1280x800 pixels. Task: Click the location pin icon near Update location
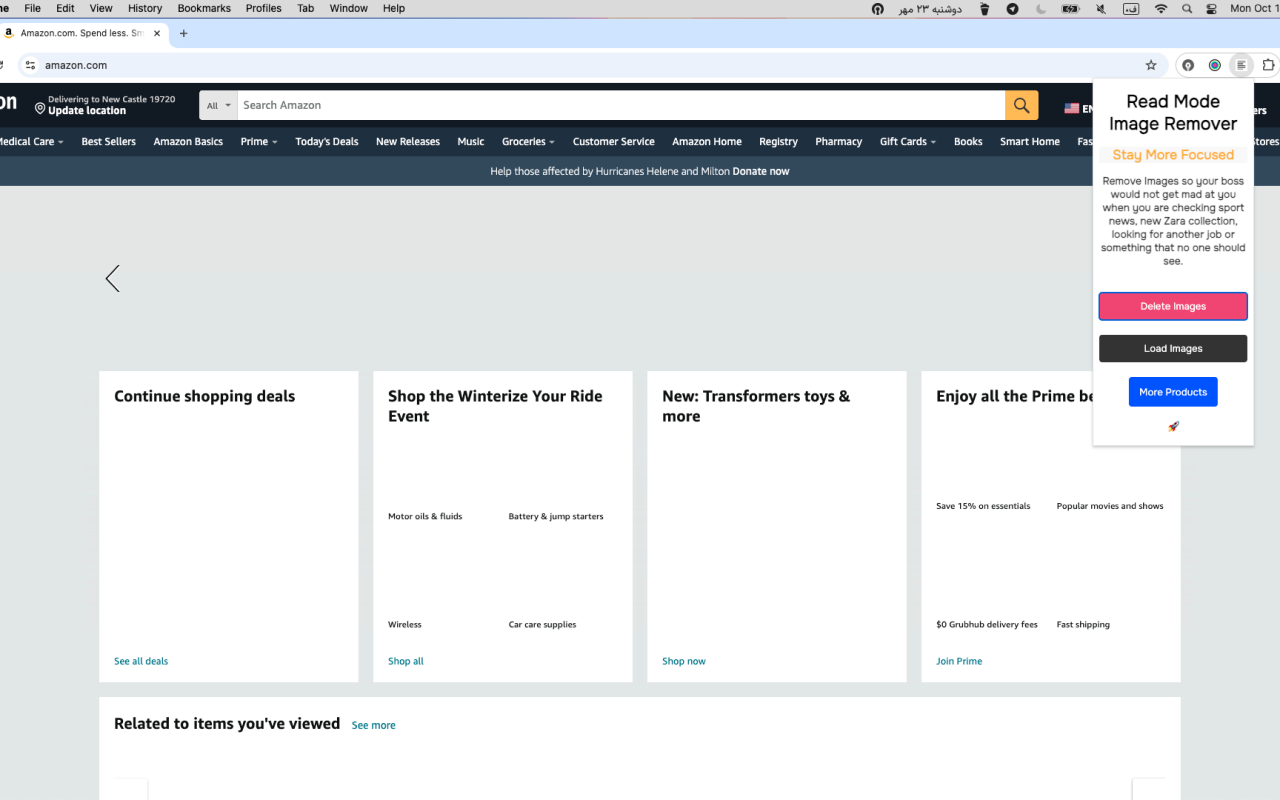click(x=40, y=107)
